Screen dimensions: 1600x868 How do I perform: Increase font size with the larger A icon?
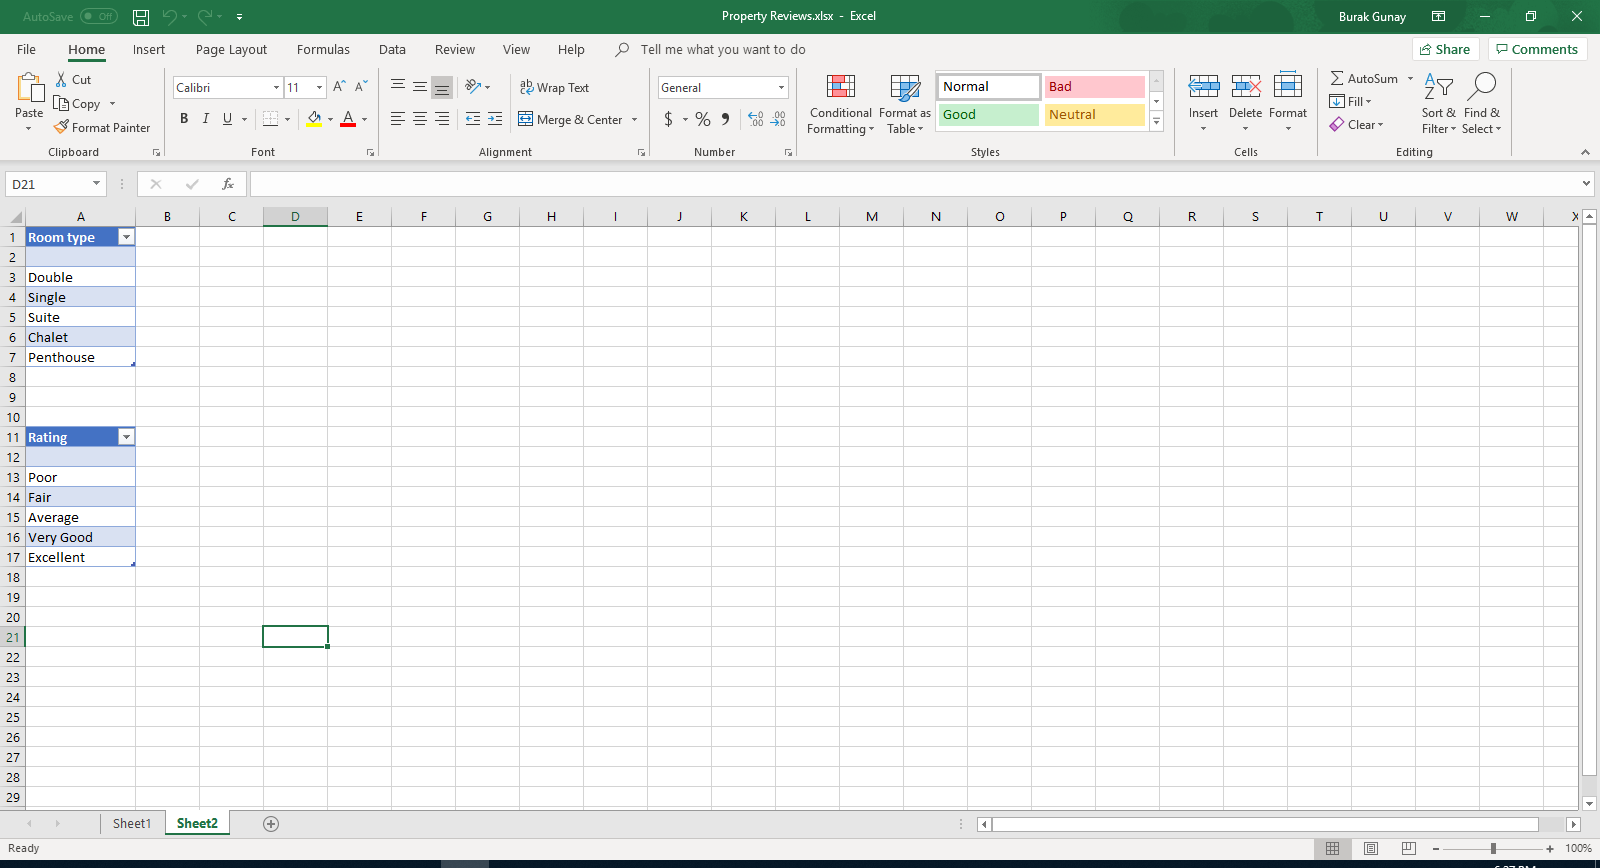click(x=340, y=87)
